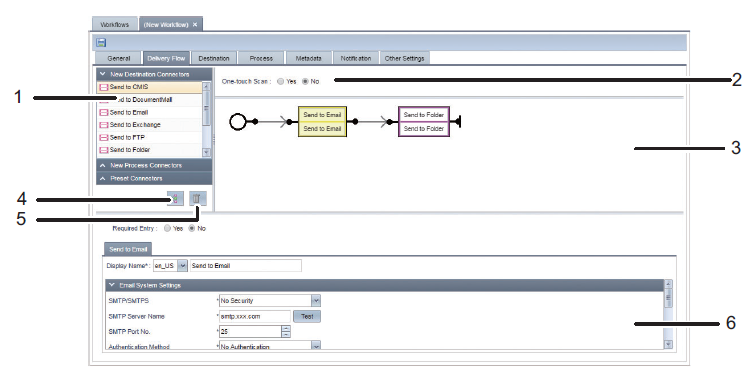
Task: Open the SMTP/SMTPS security dropdown
Action: [x=316, y=300]
